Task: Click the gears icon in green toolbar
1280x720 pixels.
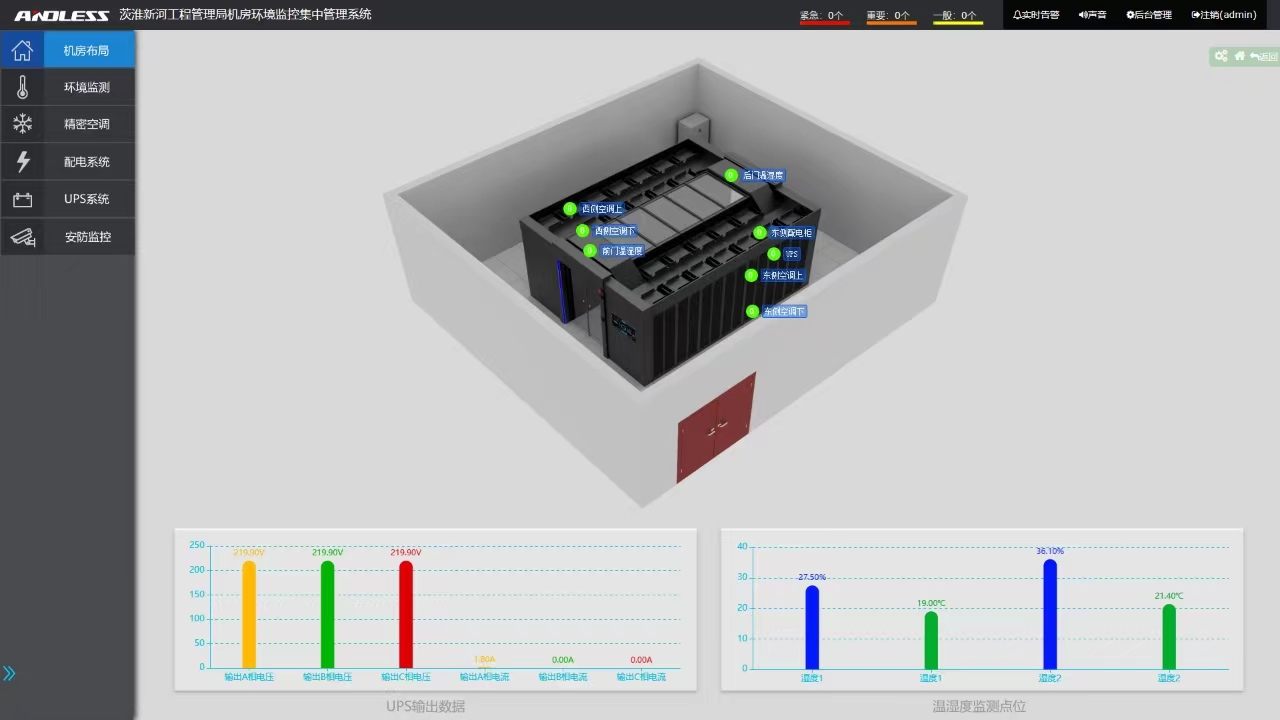Action: pos(1221,56)
